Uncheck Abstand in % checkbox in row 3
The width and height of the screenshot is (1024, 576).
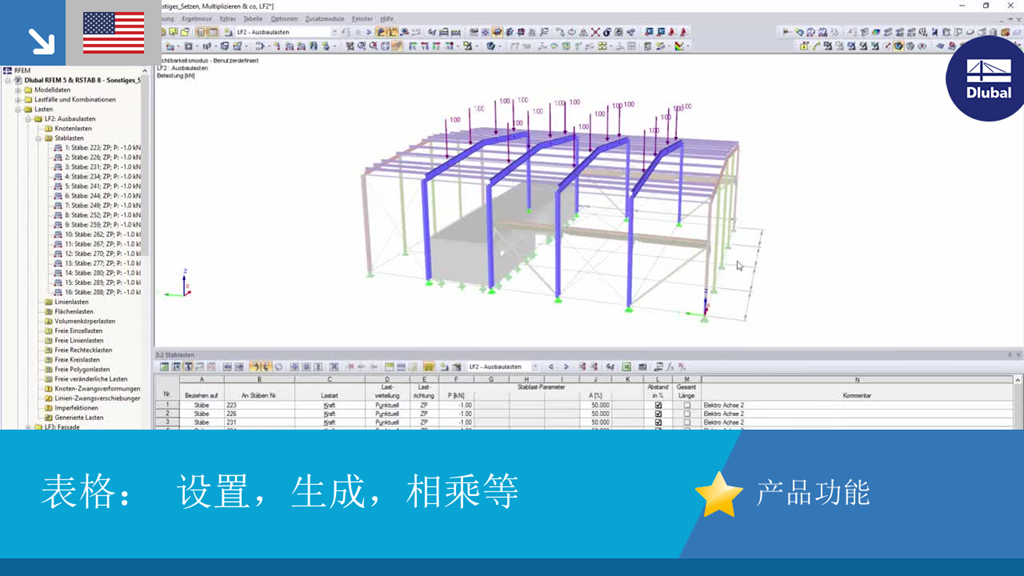pyautogui.click(x=658, y=423)
